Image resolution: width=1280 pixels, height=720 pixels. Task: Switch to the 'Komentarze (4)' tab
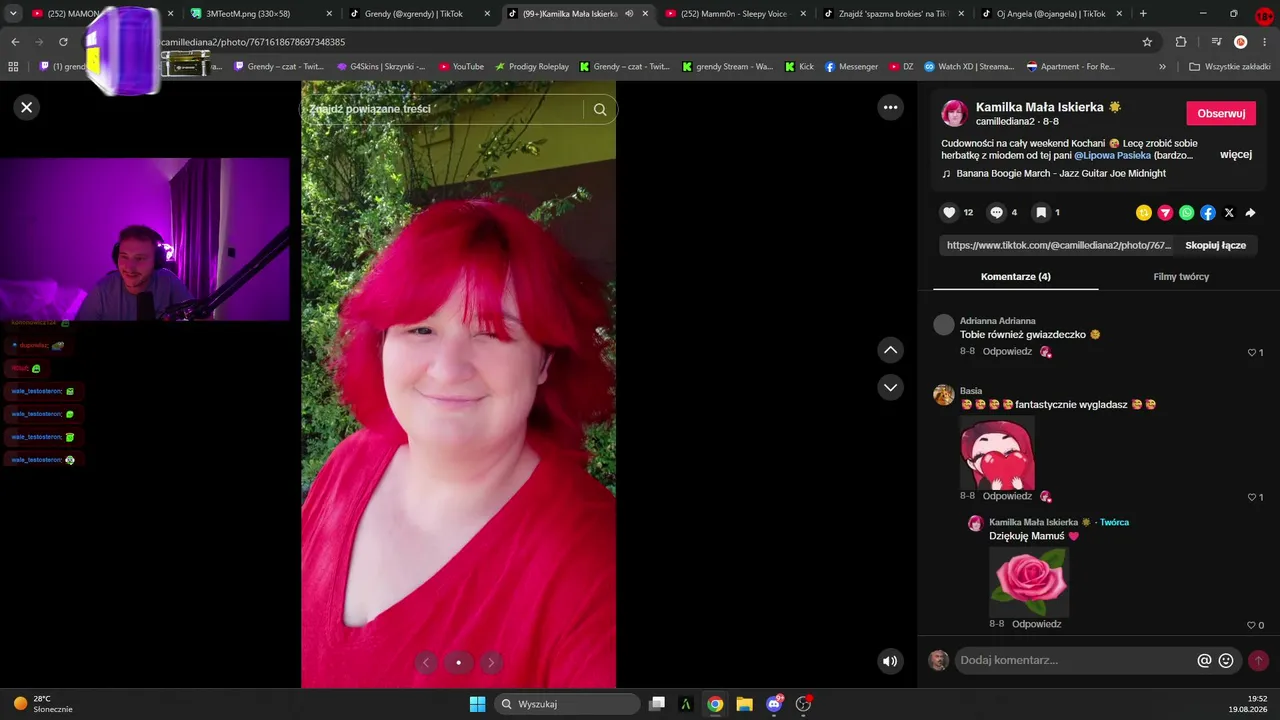click(x=1015, y=276)
